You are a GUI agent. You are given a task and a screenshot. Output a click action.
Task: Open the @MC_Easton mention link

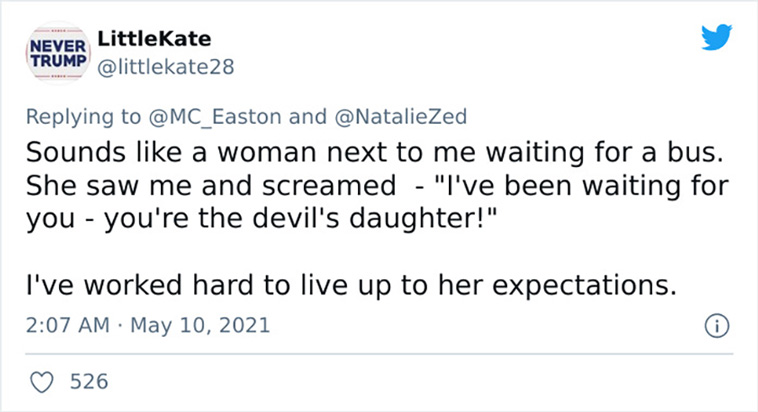[x=215, y=117]
